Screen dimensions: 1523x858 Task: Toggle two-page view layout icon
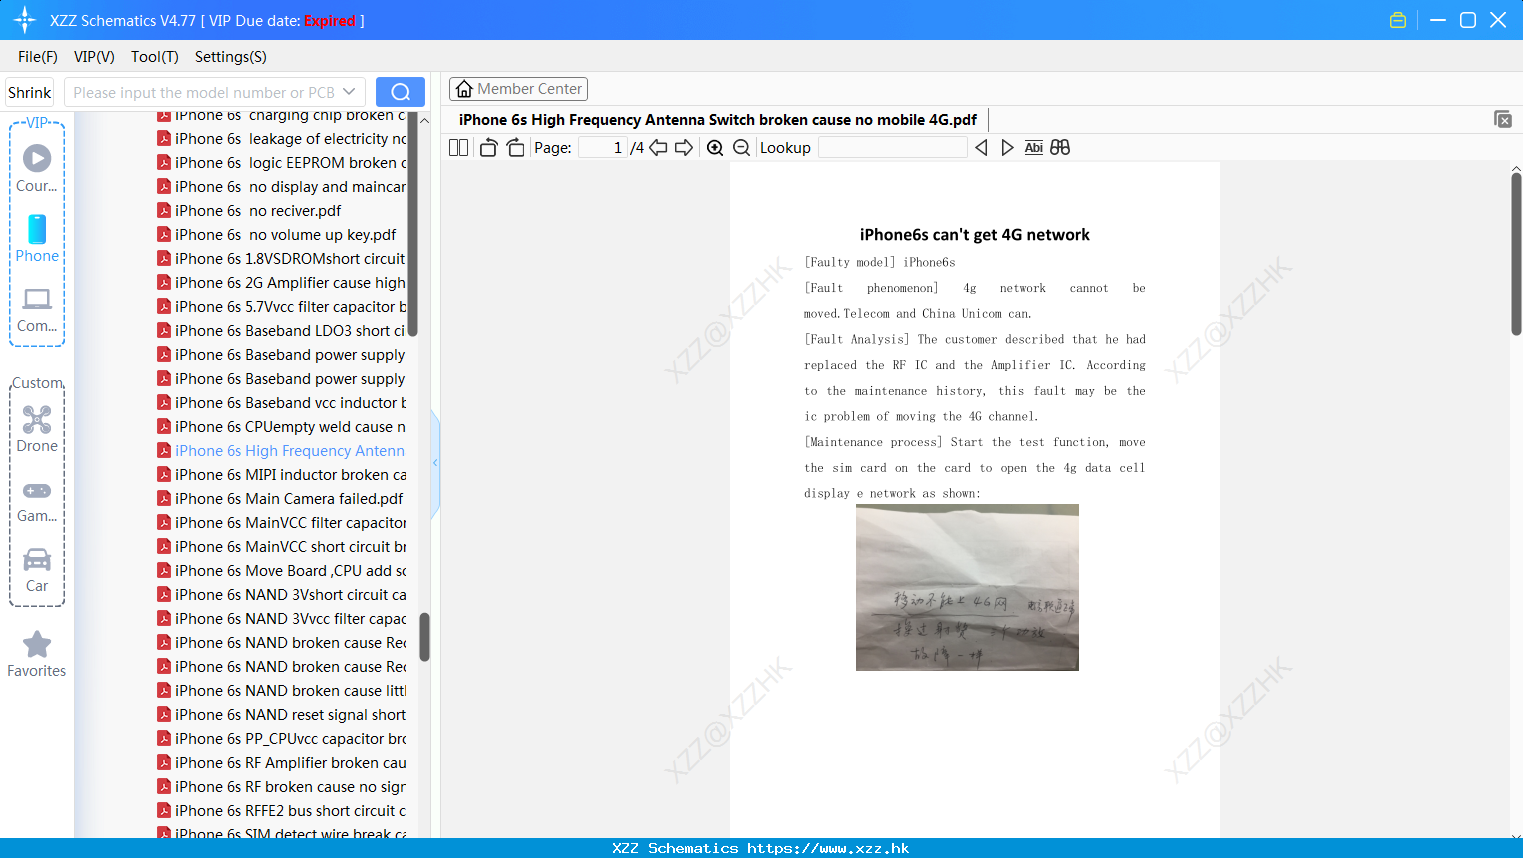coord(459,147)
